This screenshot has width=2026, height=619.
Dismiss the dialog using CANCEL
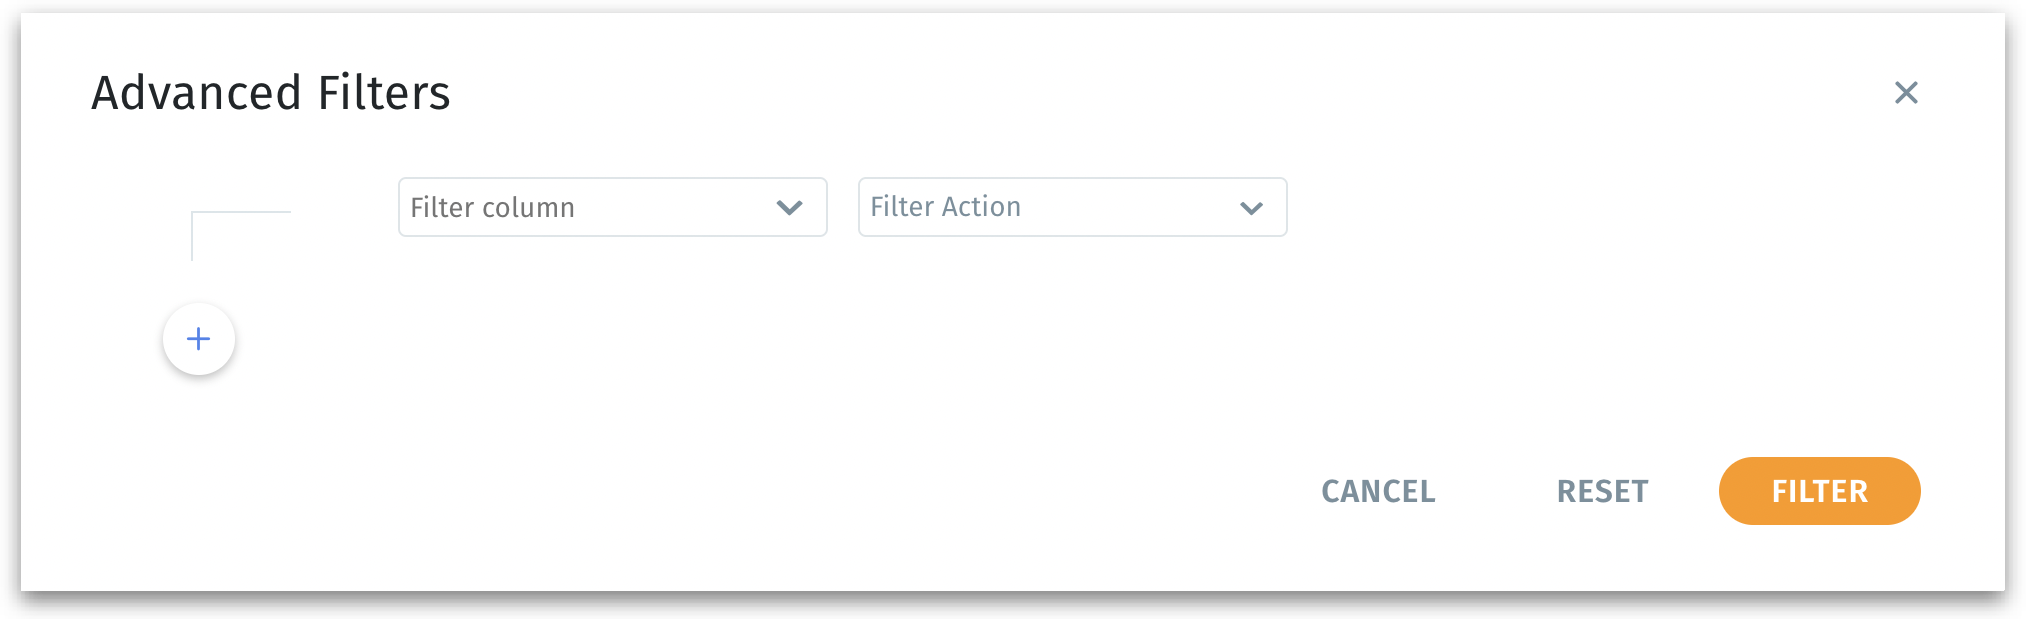tap(1378, 491)
